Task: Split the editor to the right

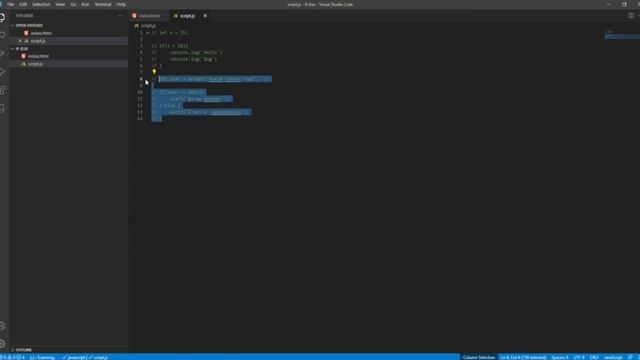Action: tap(631, 16)
